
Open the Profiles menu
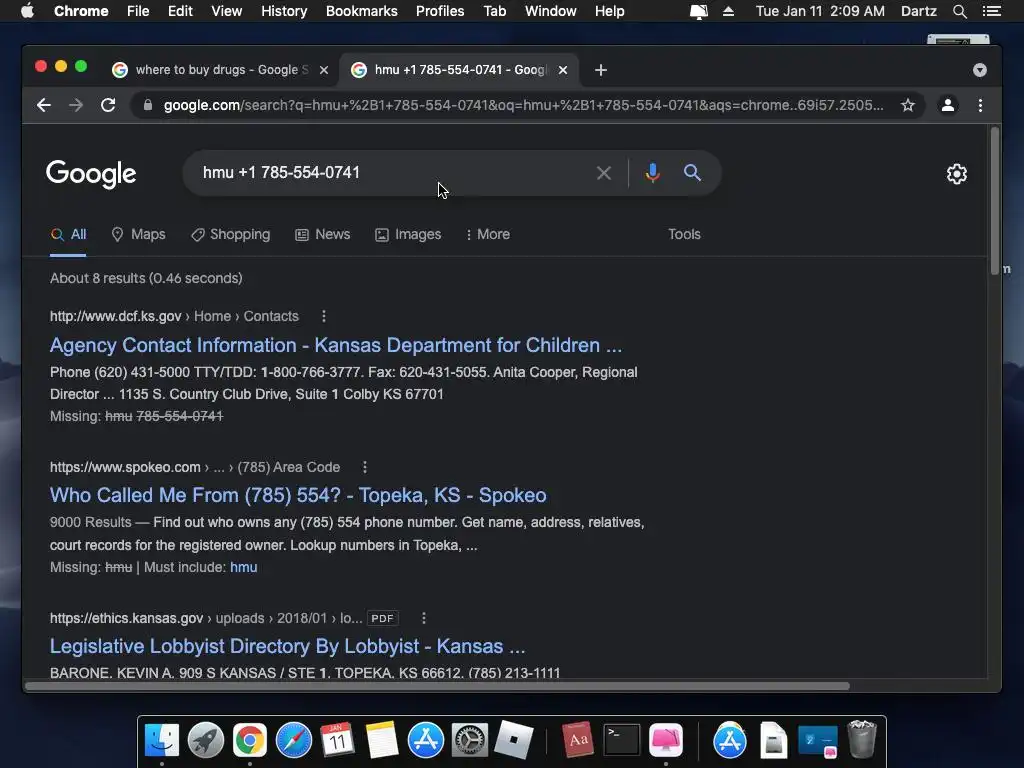[440, 11]
